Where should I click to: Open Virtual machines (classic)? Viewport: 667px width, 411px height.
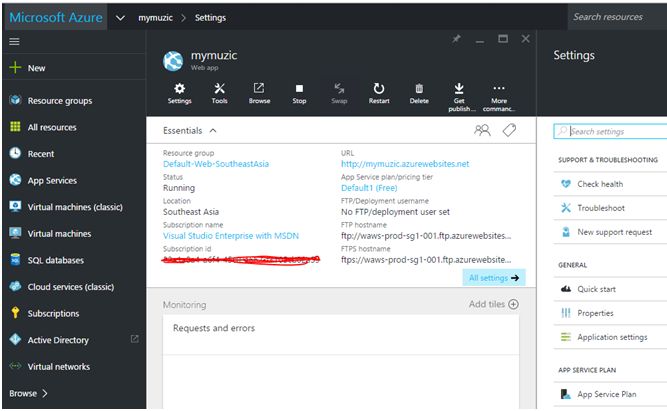pyautogui.click(x=75, y=207)
